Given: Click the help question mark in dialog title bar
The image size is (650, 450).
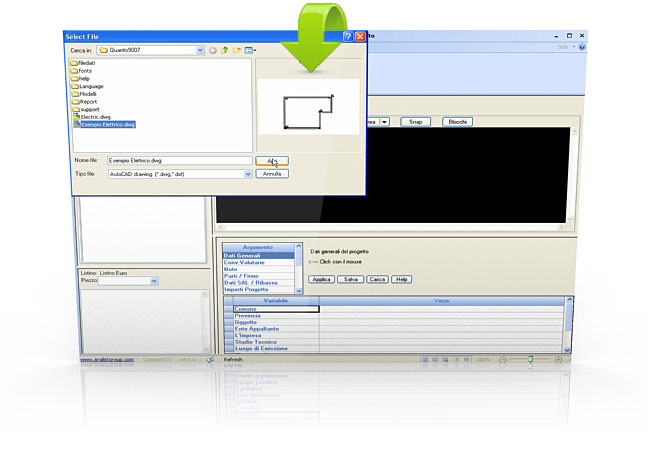Looking at the screenshot, I should point(347,36).
